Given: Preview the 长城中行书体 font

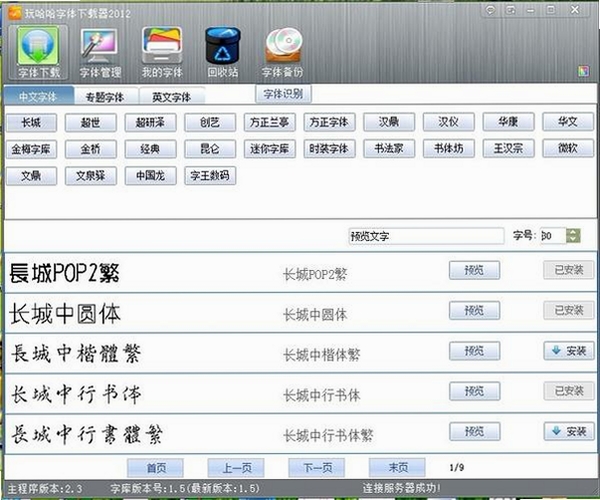Looking at the screenshot, I should [474, 391].
